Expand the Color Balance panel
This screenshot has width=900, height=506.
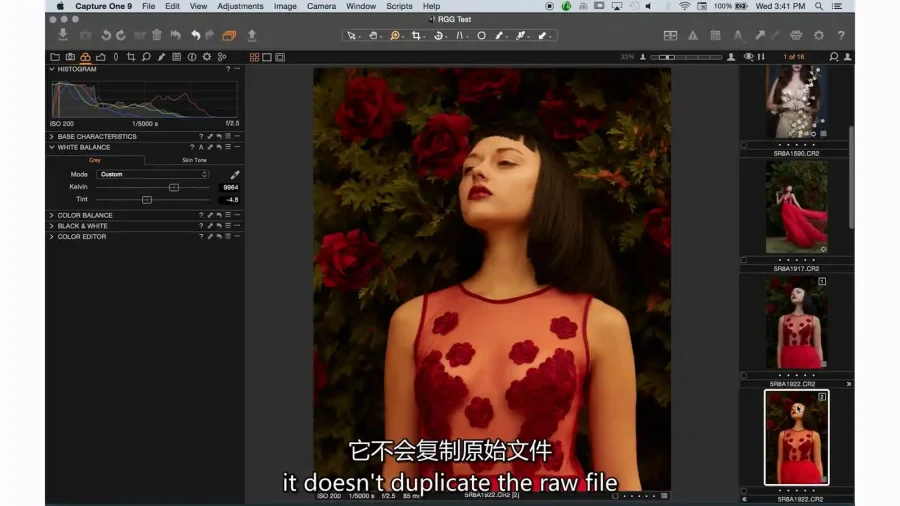[52, 215]
